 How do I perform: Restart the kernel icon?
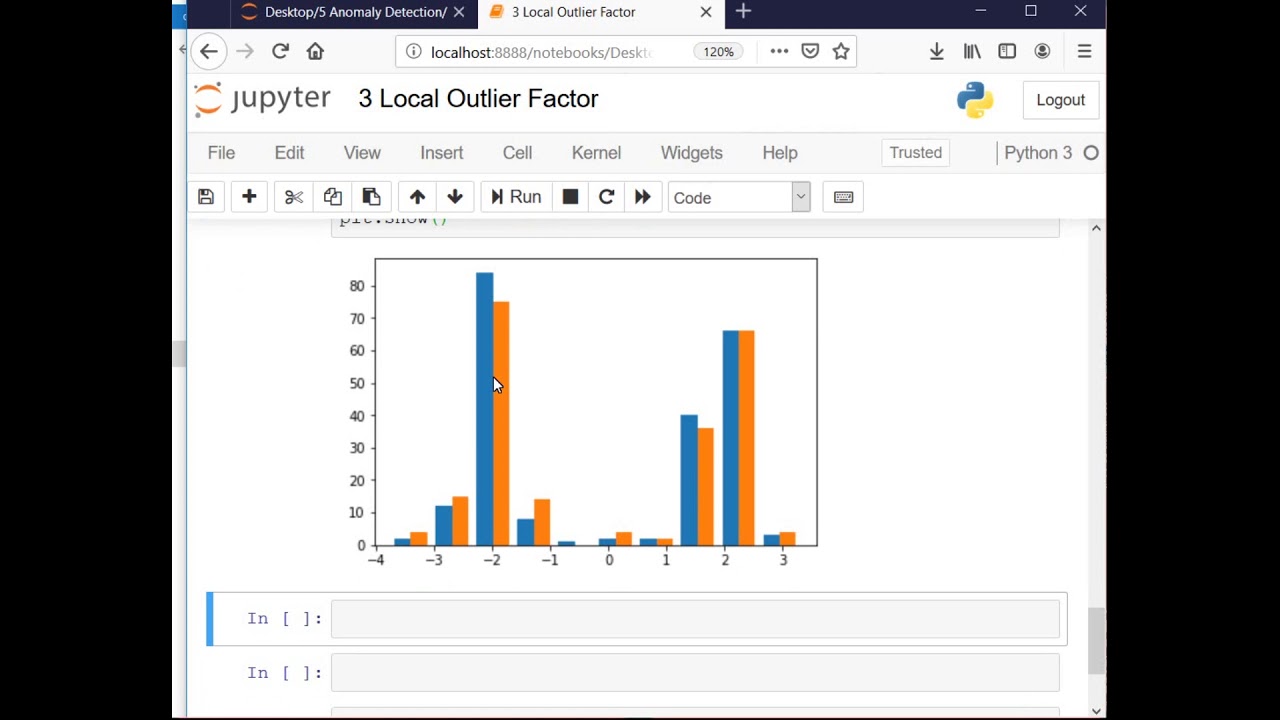(606, 197)
